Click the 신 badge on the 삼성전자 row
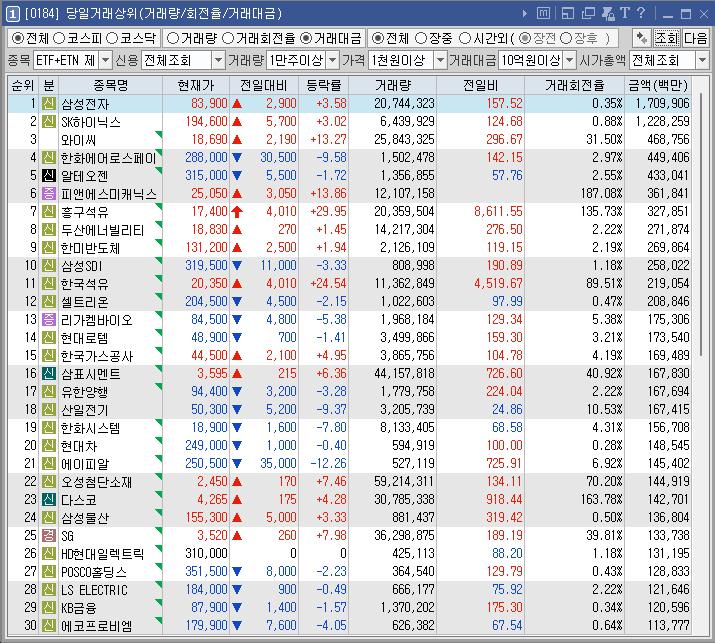The height and width of the screenshot is (643, 715). tap(49, 104)
